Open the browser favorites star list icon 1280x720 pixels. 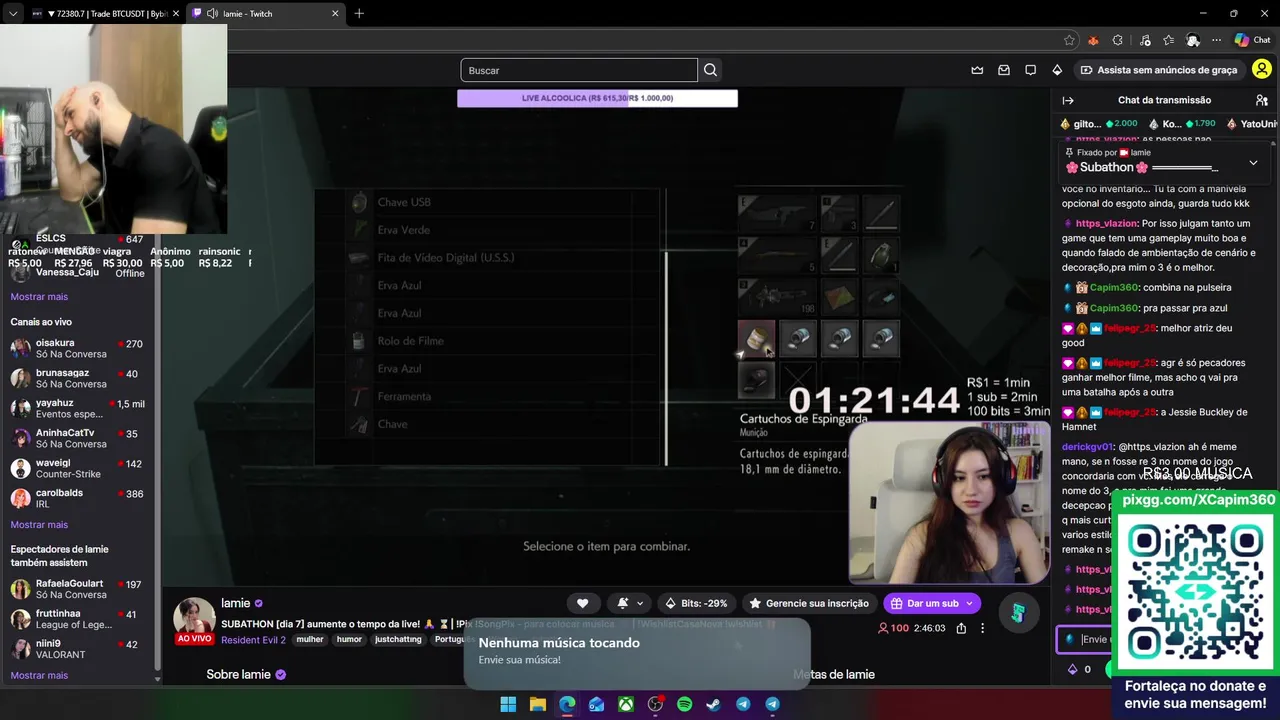(x=1168, y=40)
